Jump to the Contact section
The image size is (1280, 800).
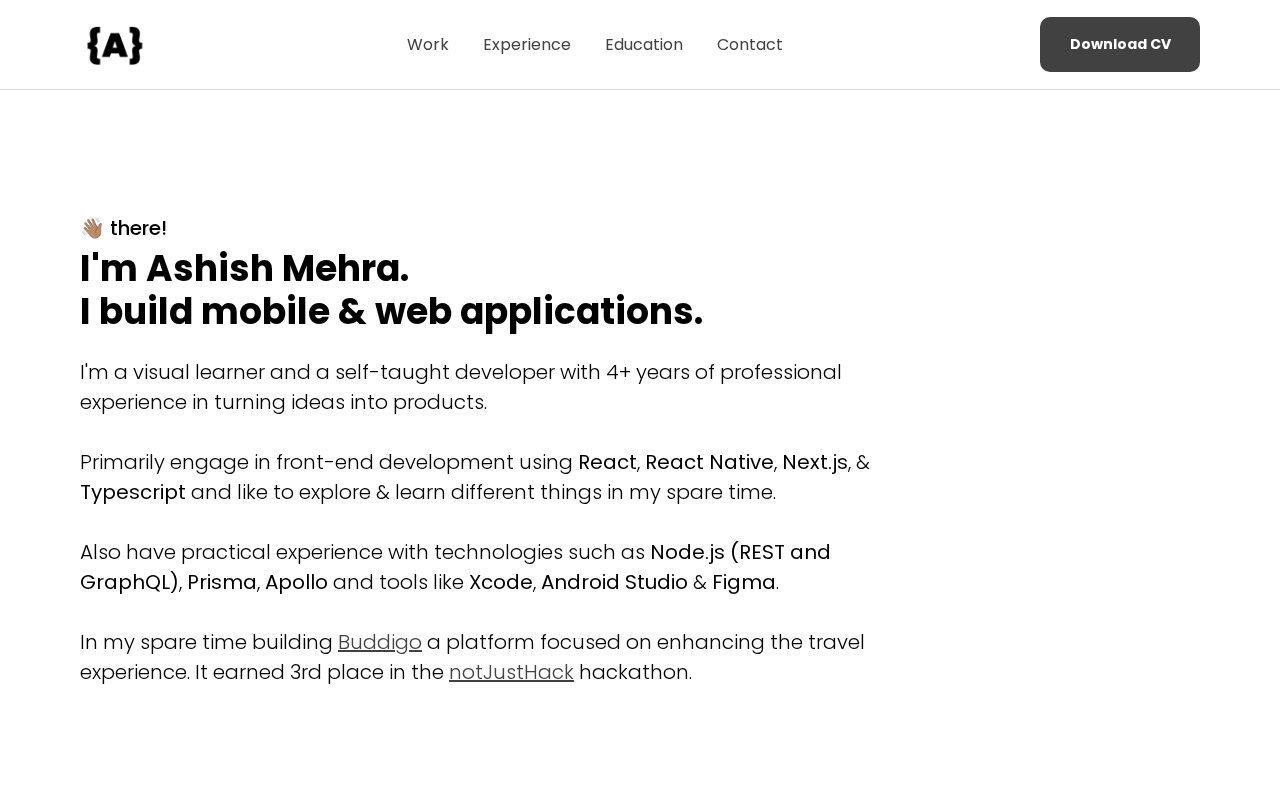pyautogui.click(x=750, y=44)
